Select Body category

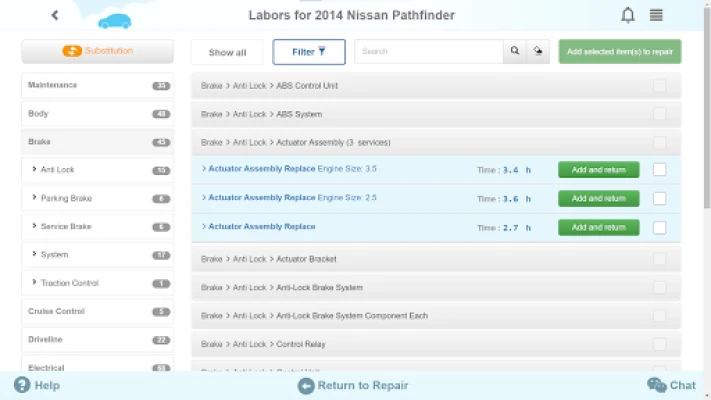tap(97, 113)
